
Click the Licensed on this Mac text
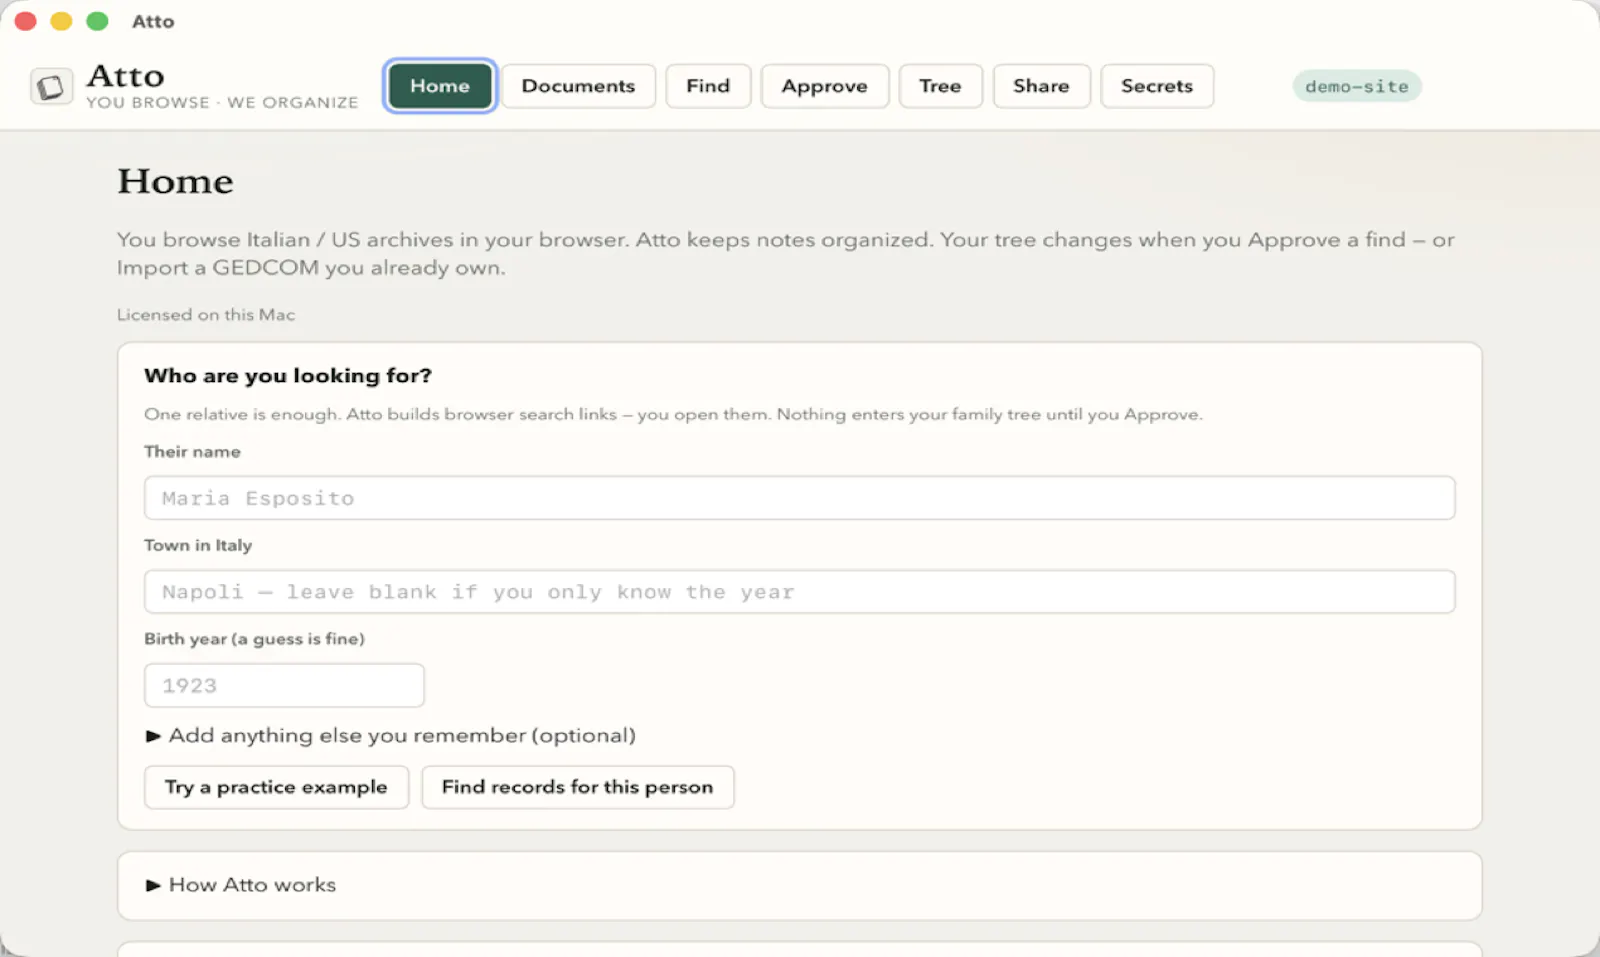[x=206, y=314]
